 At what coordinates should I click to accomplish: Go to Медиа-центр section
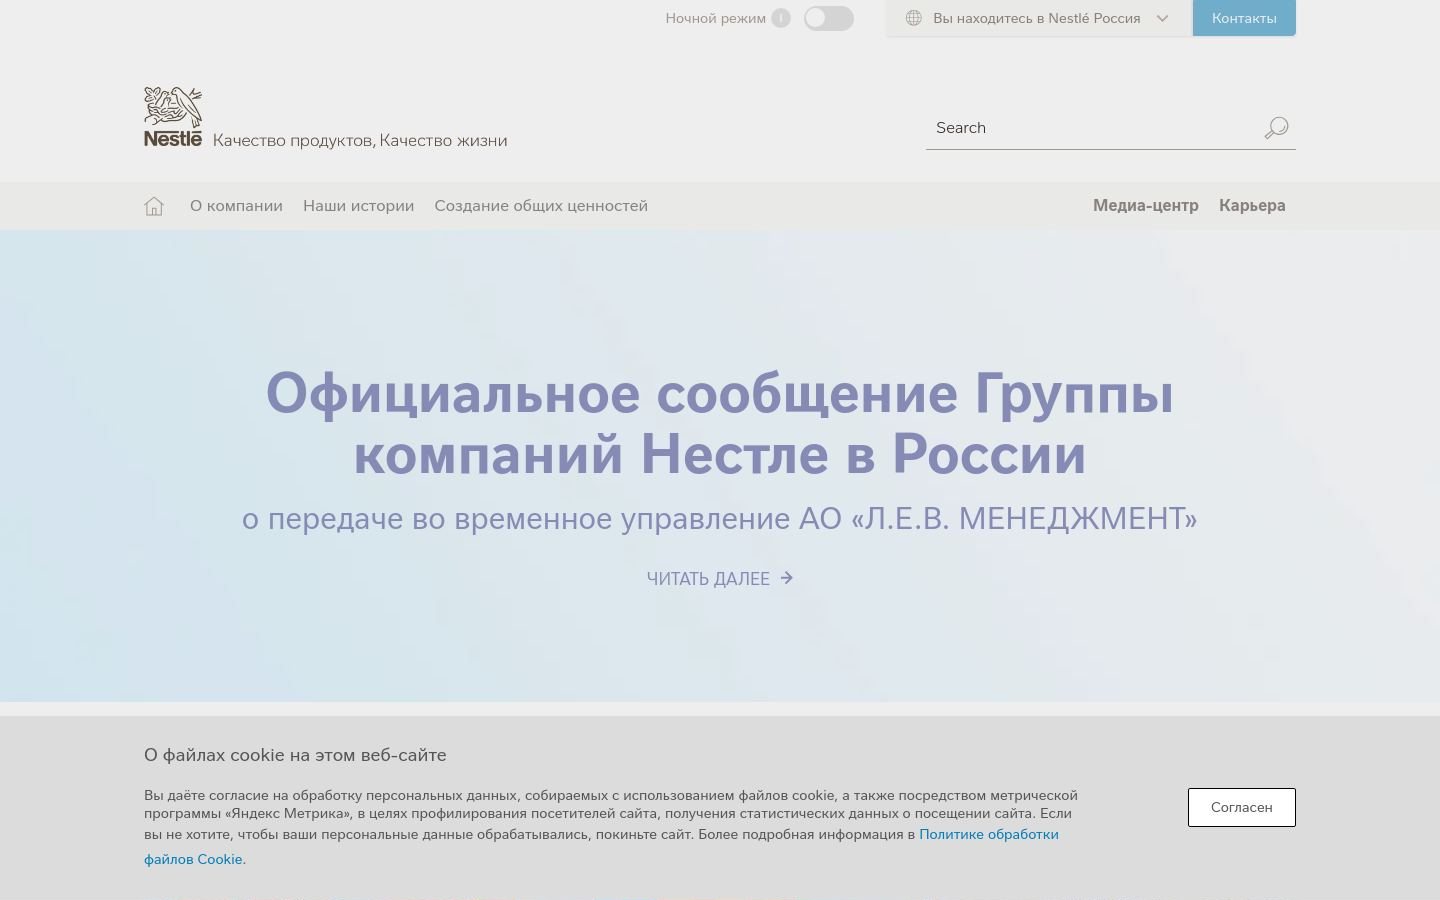click(x=1145, y=205)
